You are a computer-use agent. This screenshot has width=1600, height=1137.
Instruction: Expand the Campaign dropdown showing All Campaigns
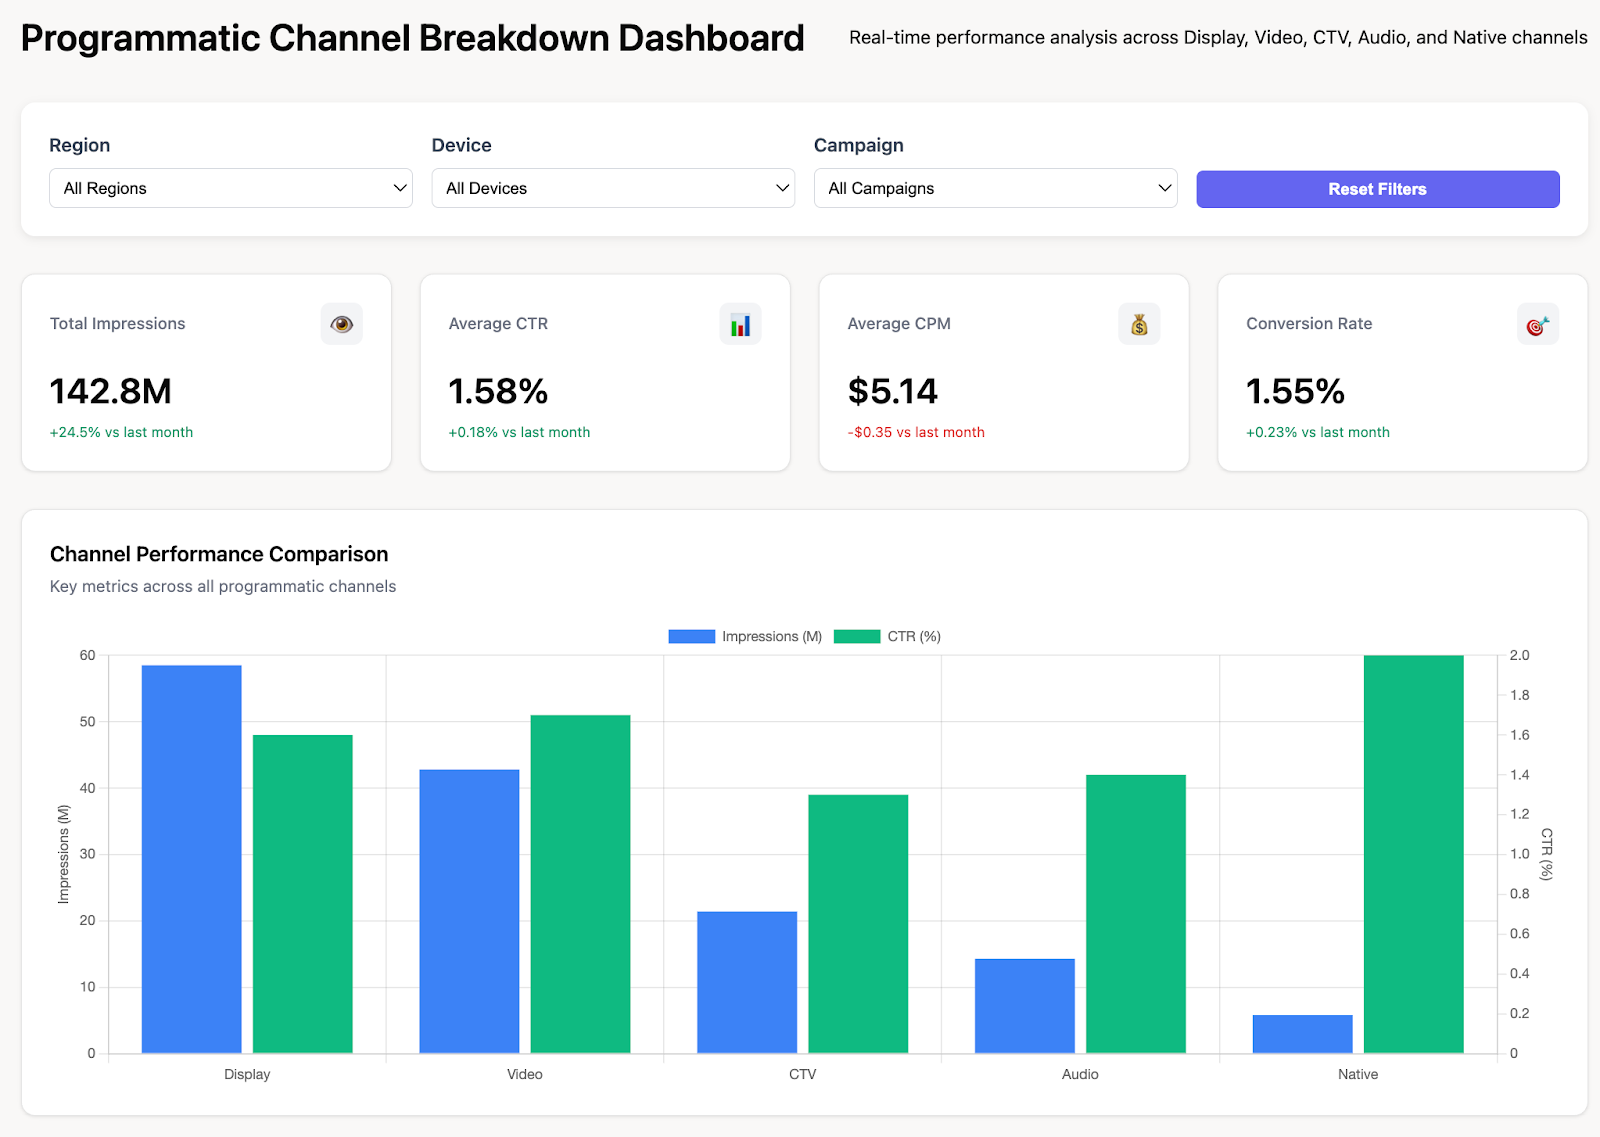point(995,188)
